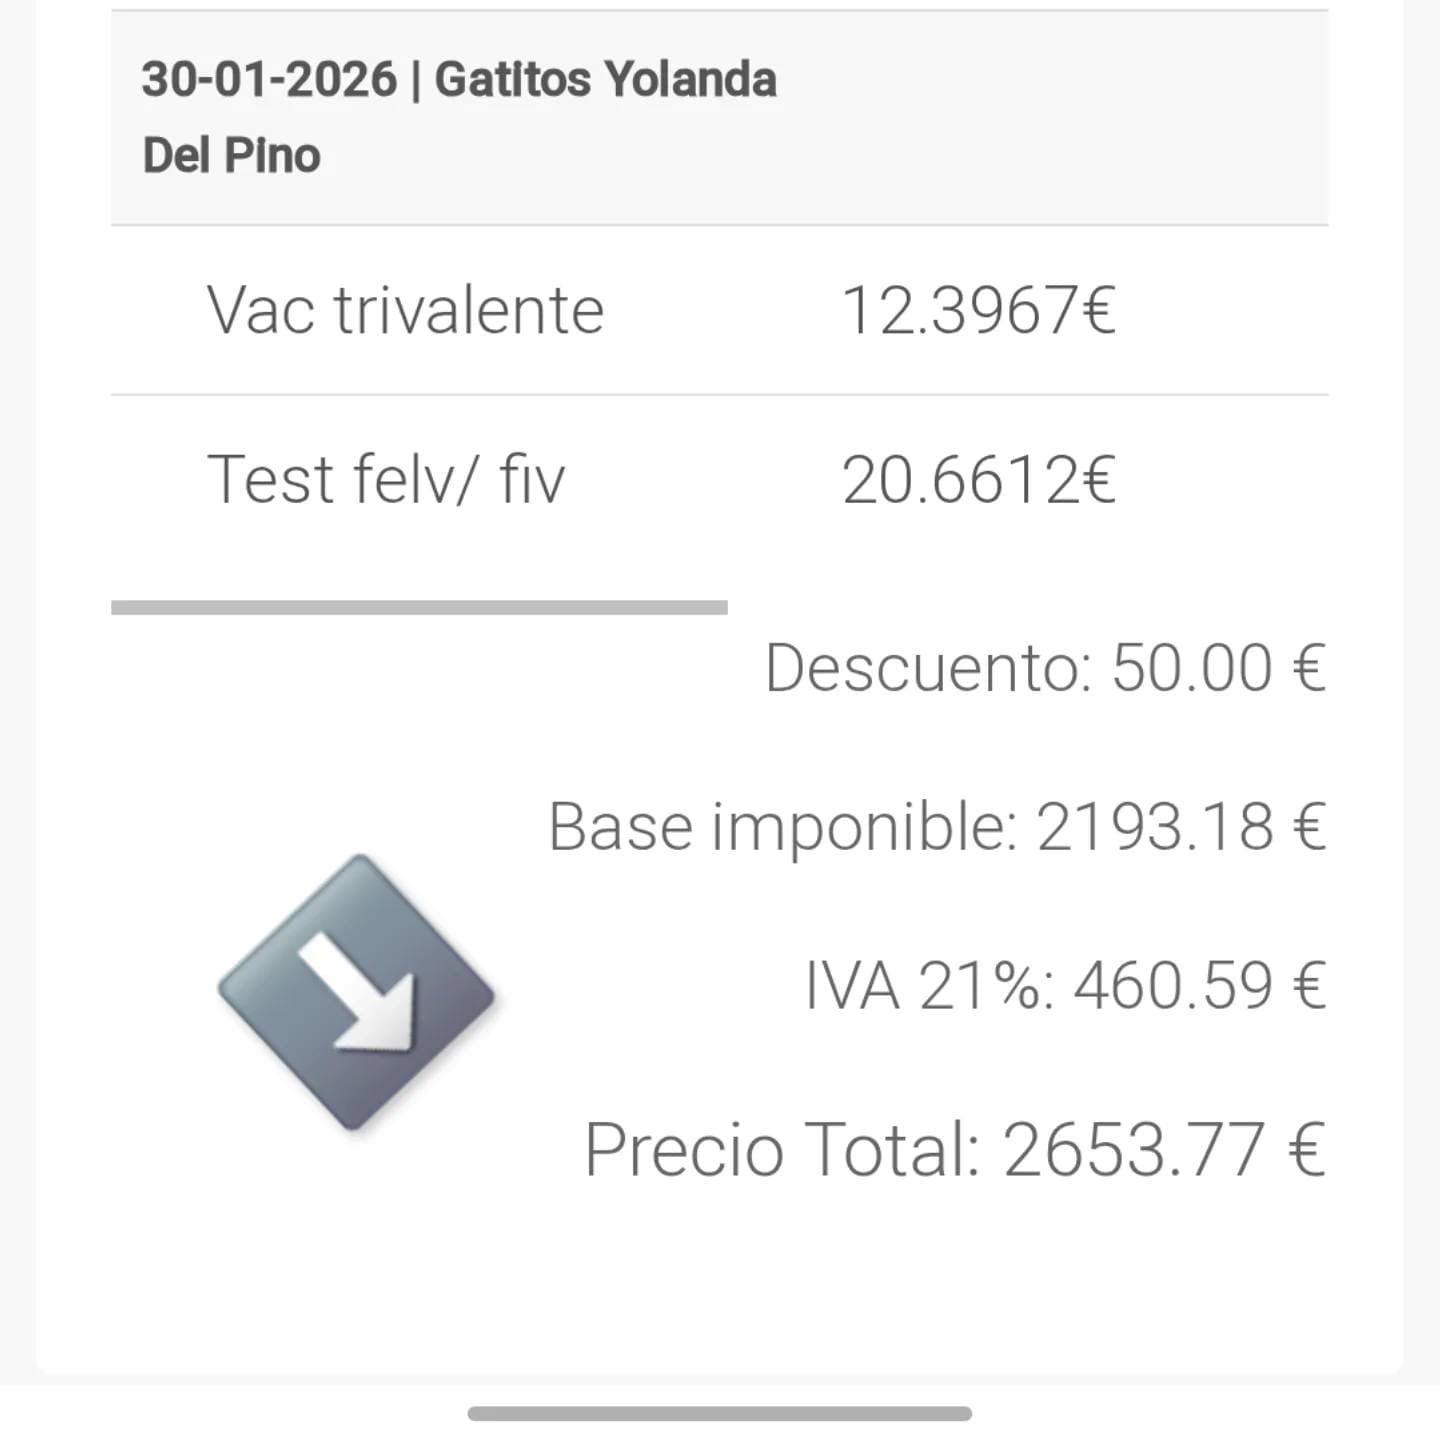Tap the Descuento label
Image resolution: width=1440 pixels, height=1440 pixels.
pyautogui.click(x=927, y=667)
